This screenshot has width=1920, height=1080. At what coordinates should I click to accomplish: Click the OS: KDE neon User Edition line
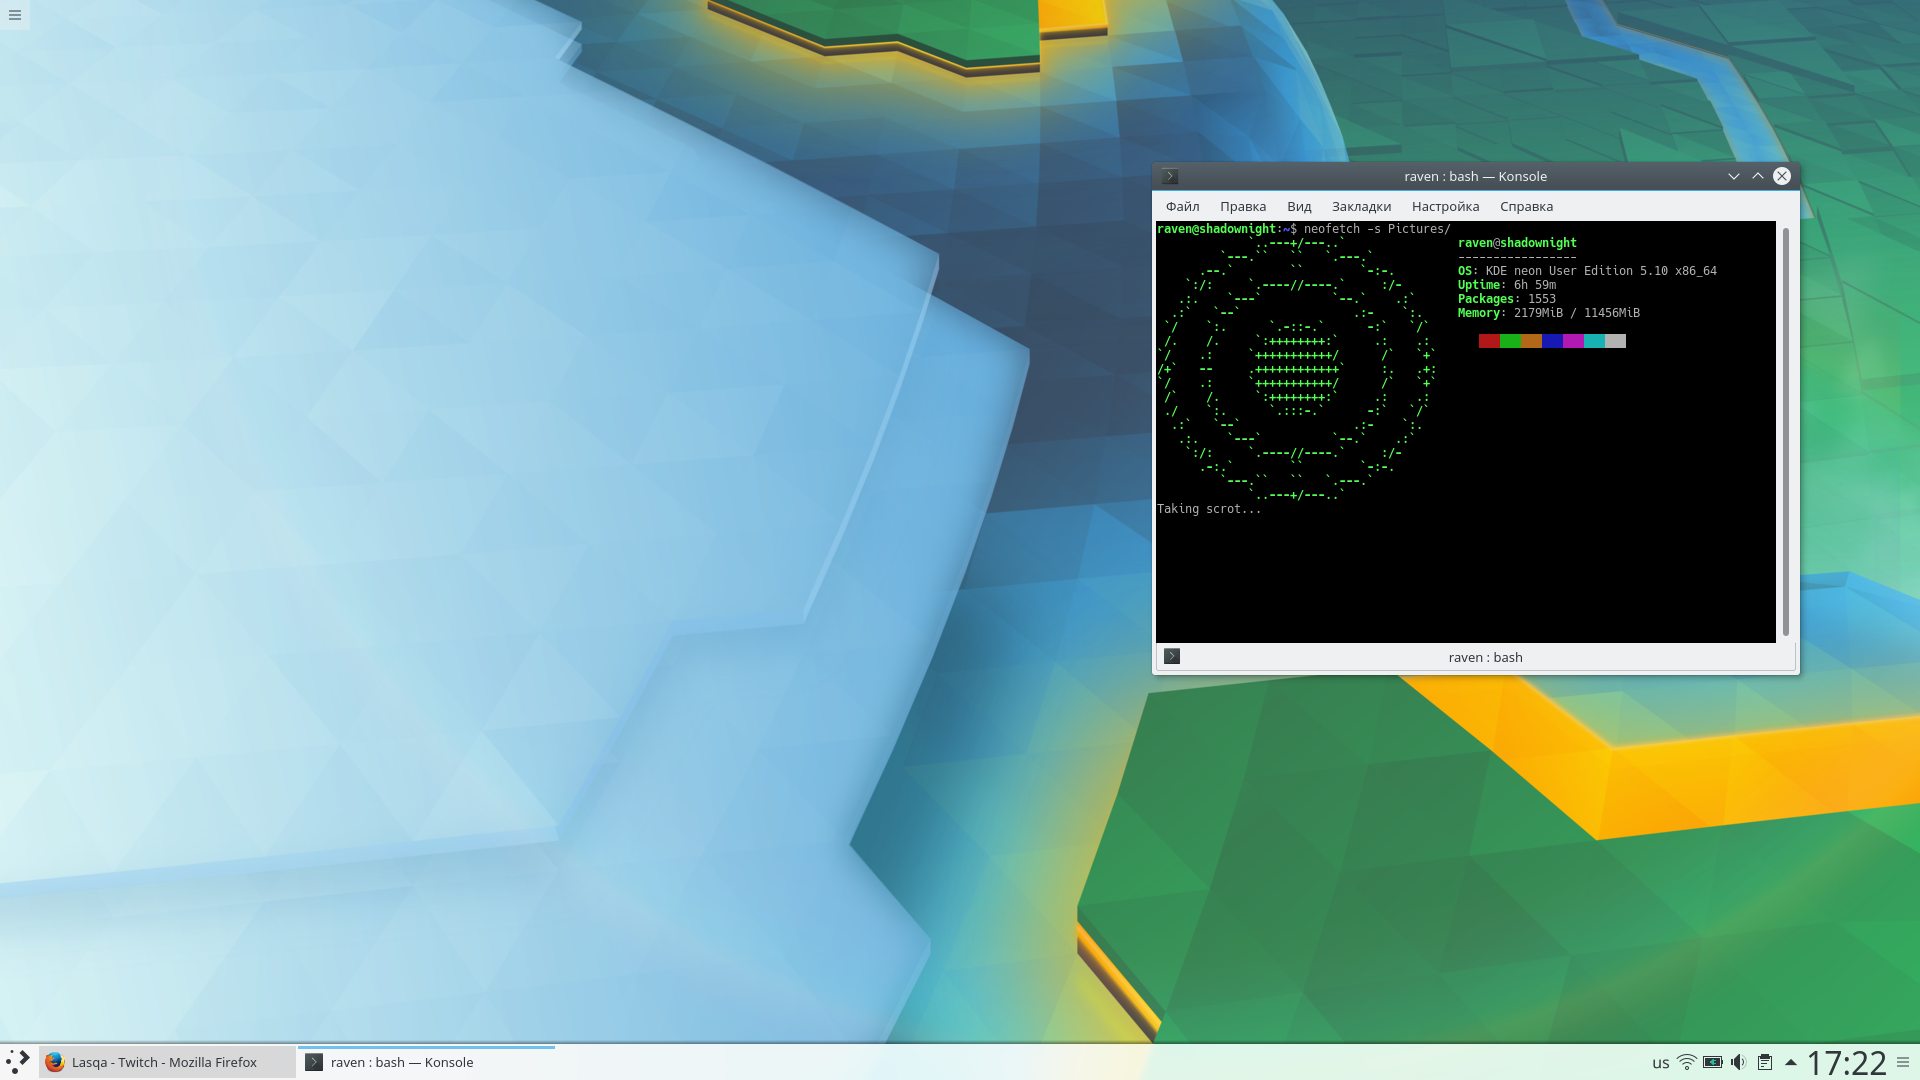[1587, 271]
